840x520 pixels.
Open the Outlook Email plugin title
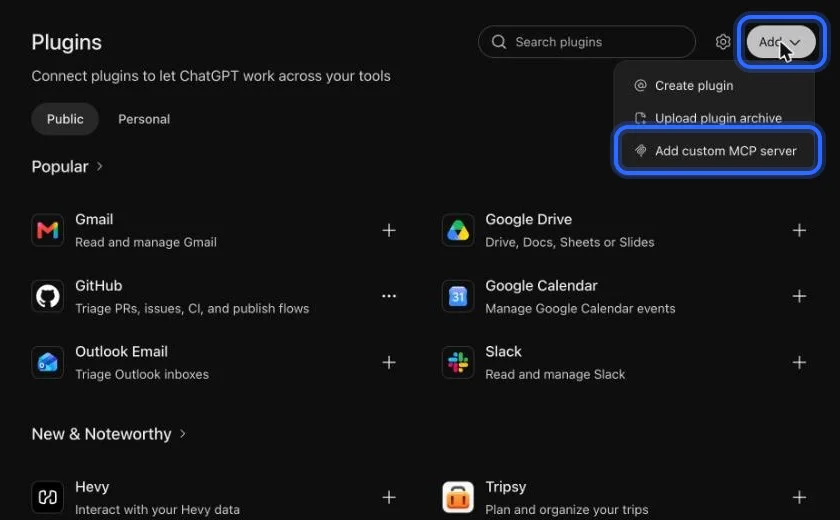click(x=122, y=352)
